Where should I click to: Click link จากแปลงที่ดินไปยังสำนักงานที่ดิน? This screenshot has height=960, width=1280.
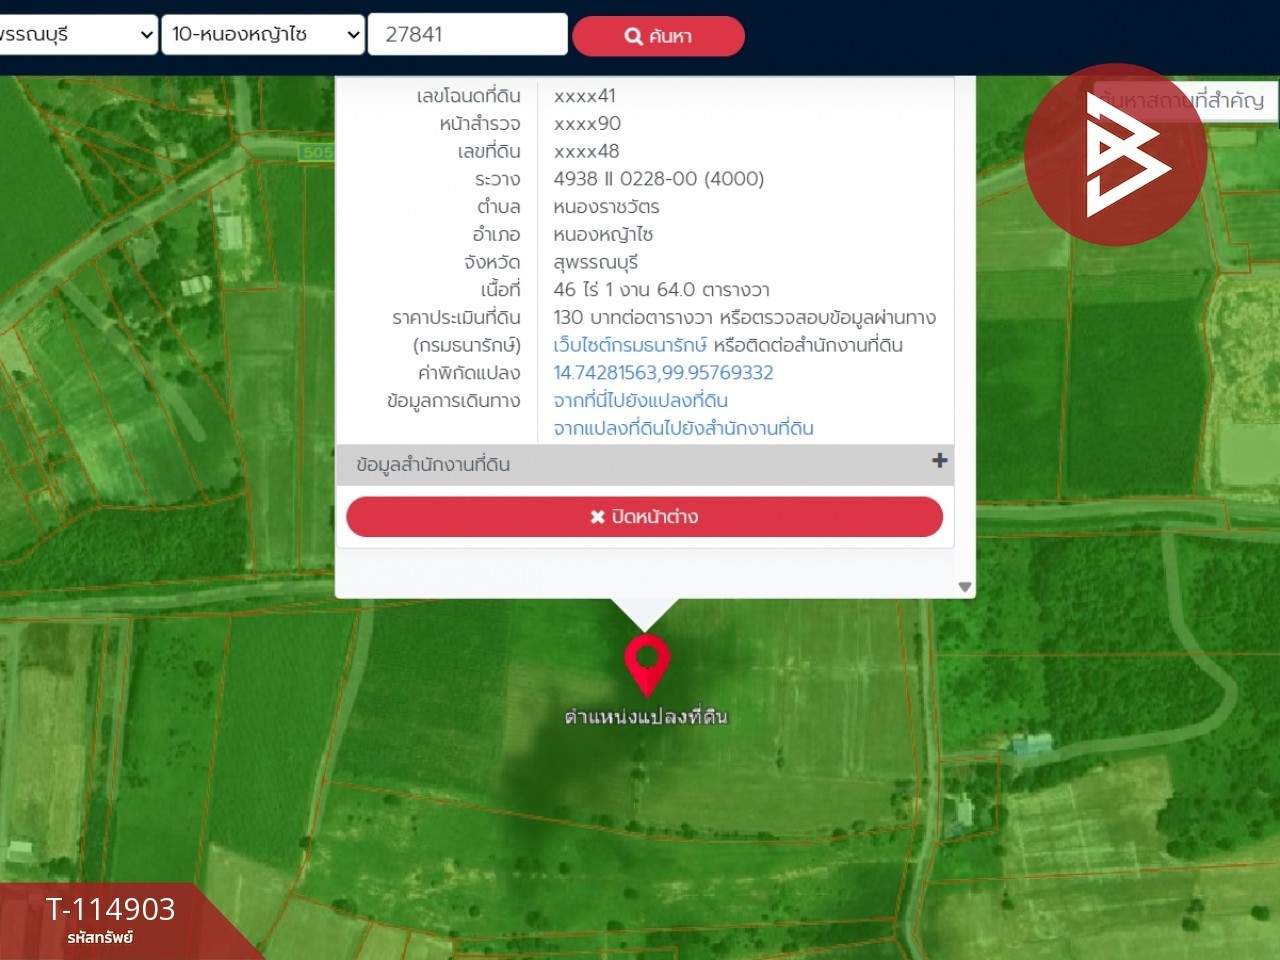(683, 428)
